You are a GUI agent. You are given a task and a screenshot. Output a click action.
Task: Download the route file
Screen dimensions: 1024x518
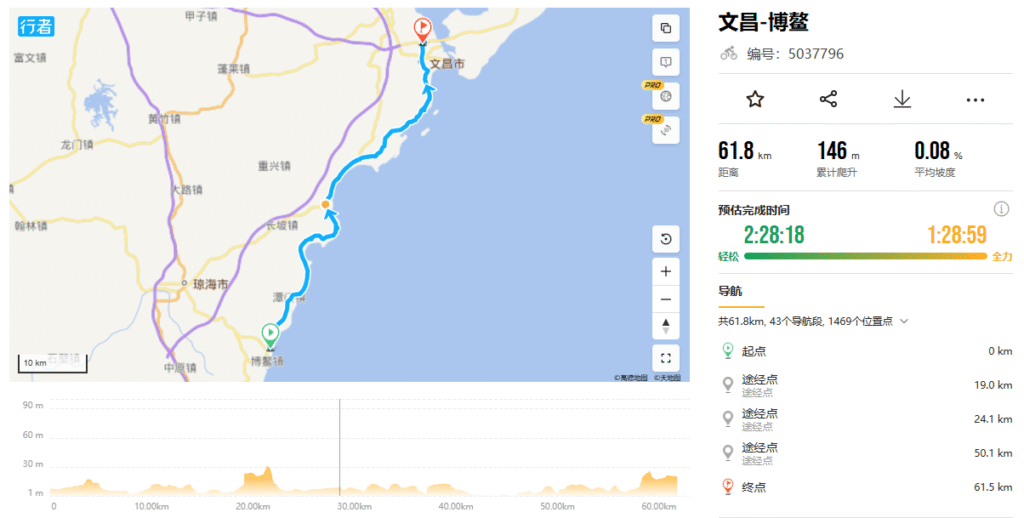[902, 99]
